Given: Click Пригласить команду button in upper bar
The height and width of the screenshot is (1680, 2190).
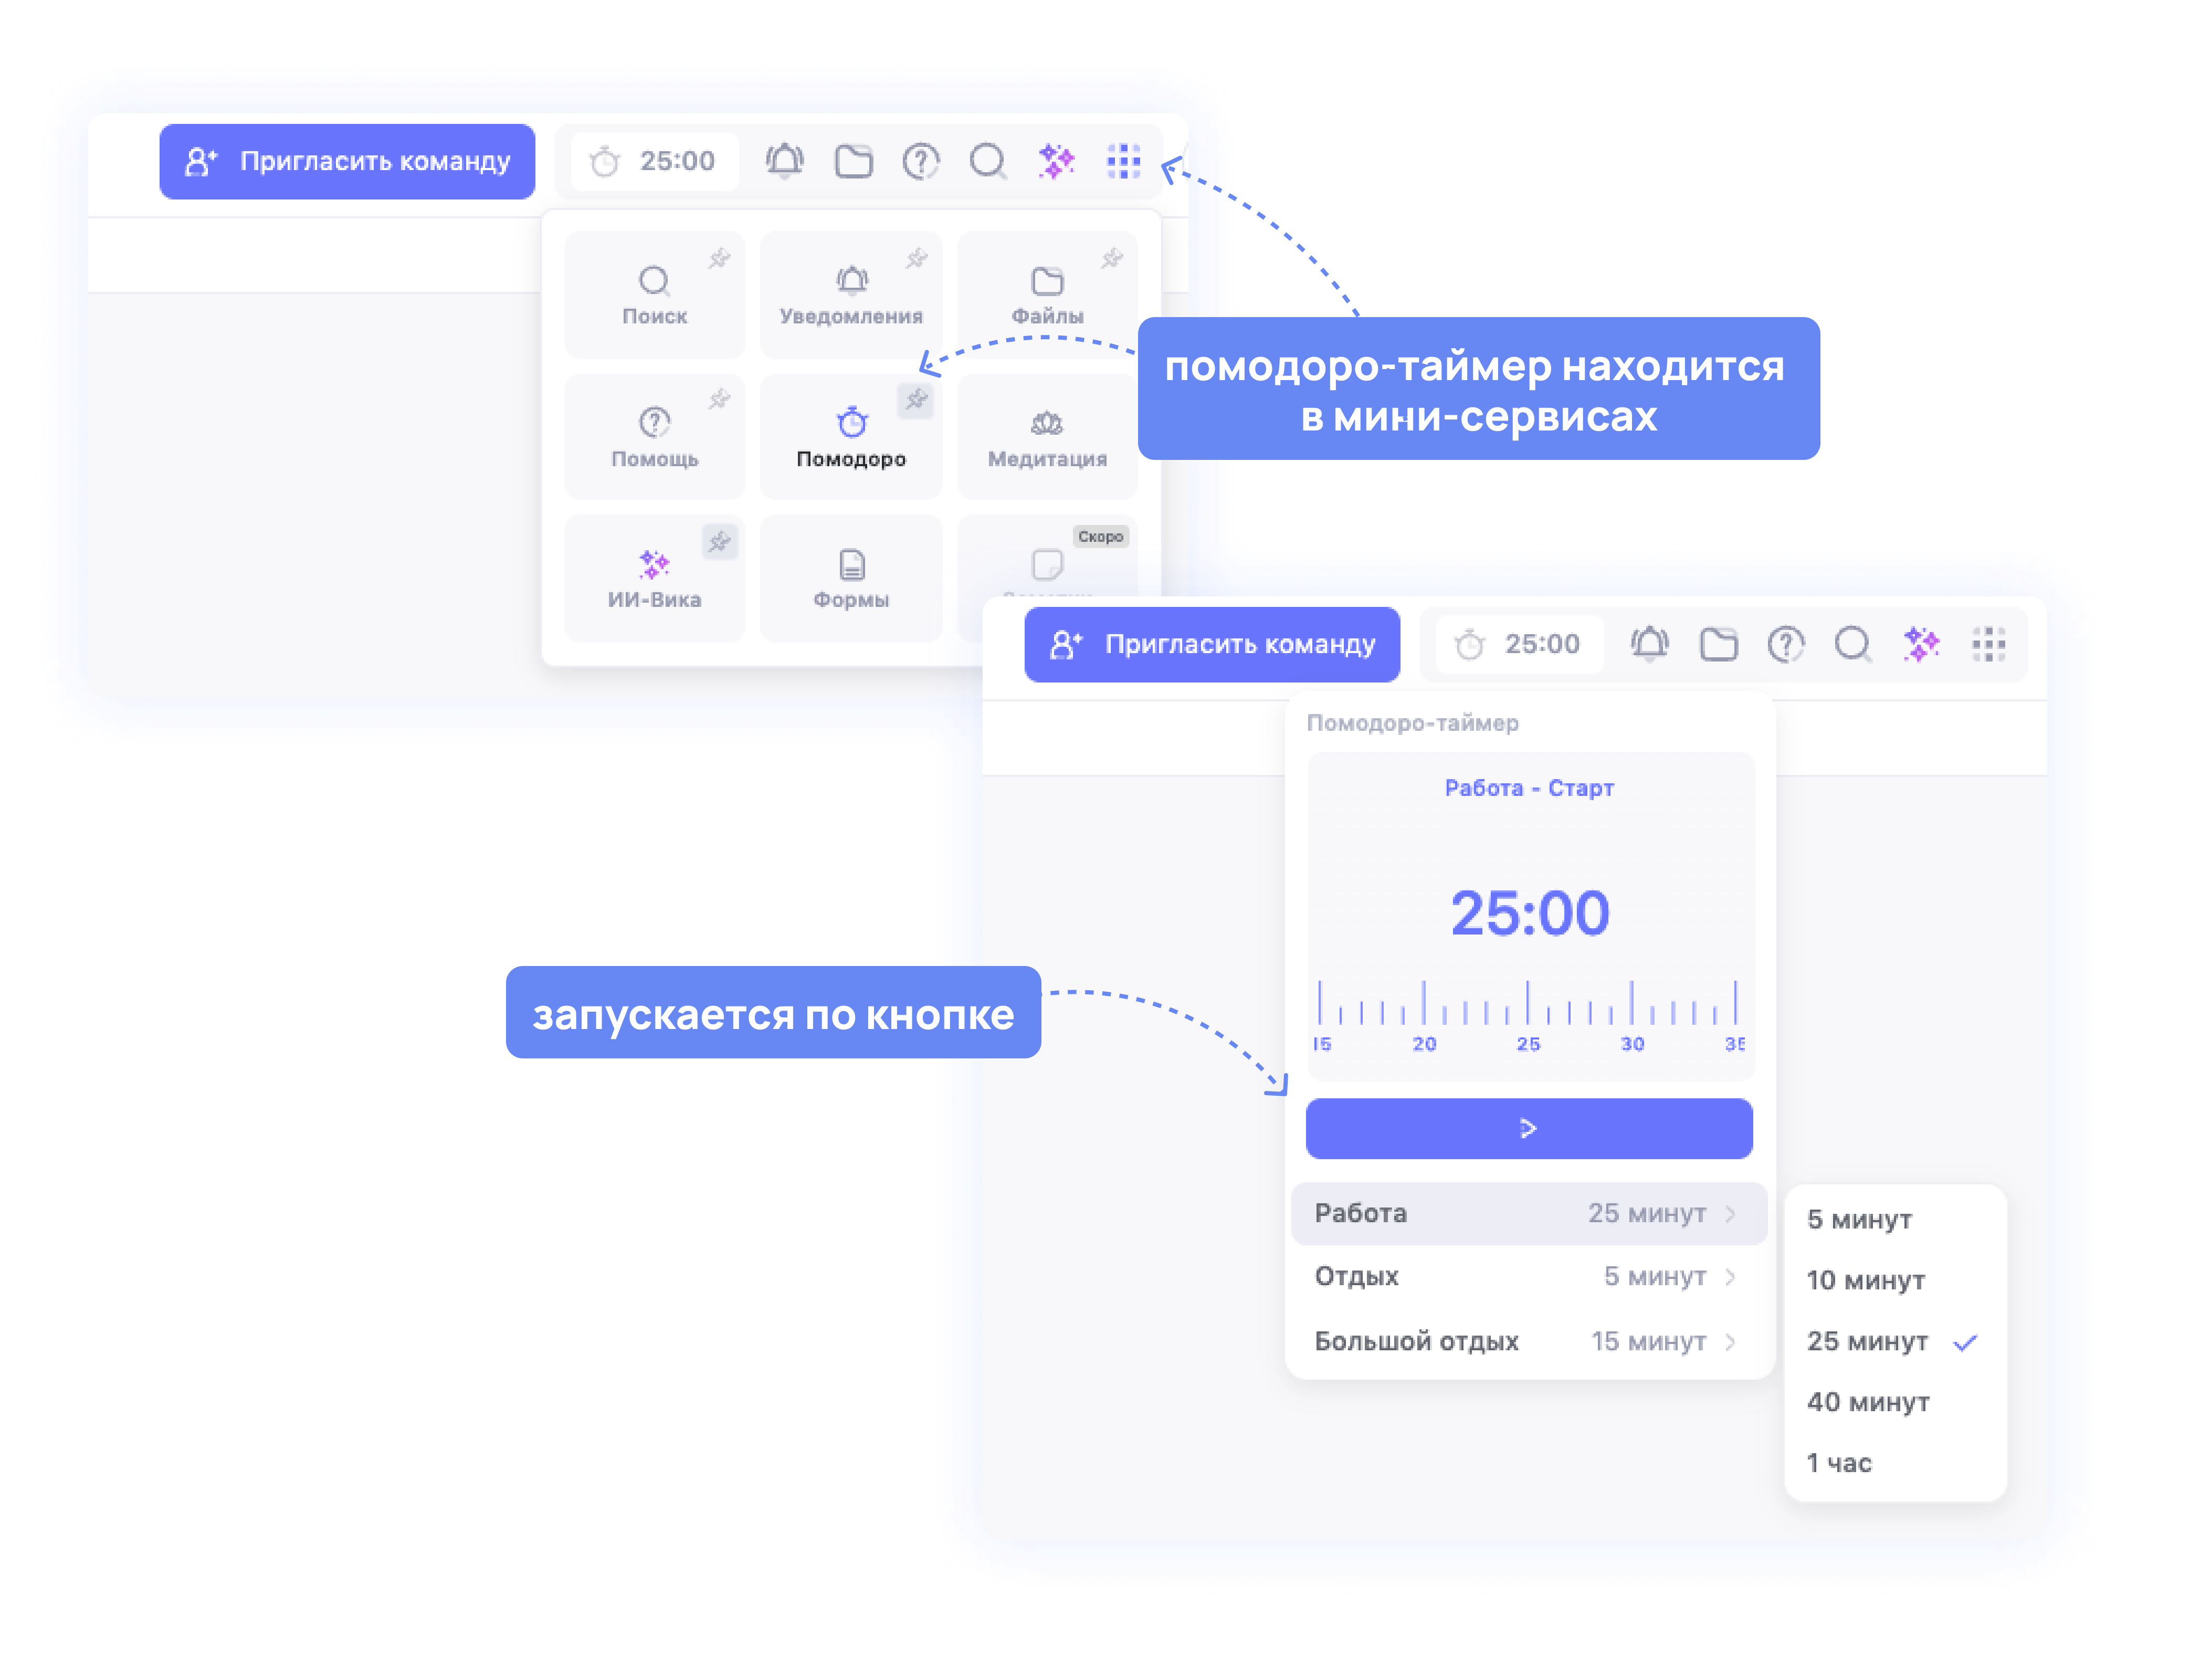Looking at the screenshot, I should click(347, 161).
